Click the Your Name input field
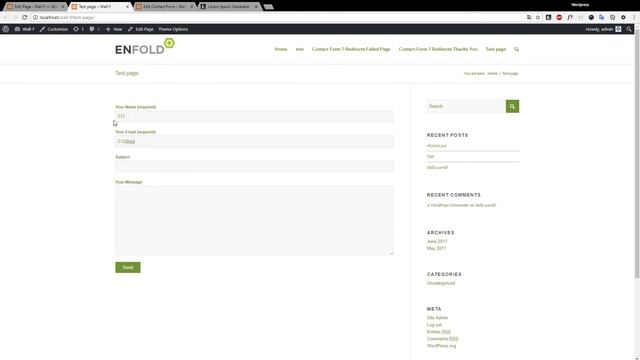Image resolution: width=640 pixels, height=360 pixels. point(254,116)
